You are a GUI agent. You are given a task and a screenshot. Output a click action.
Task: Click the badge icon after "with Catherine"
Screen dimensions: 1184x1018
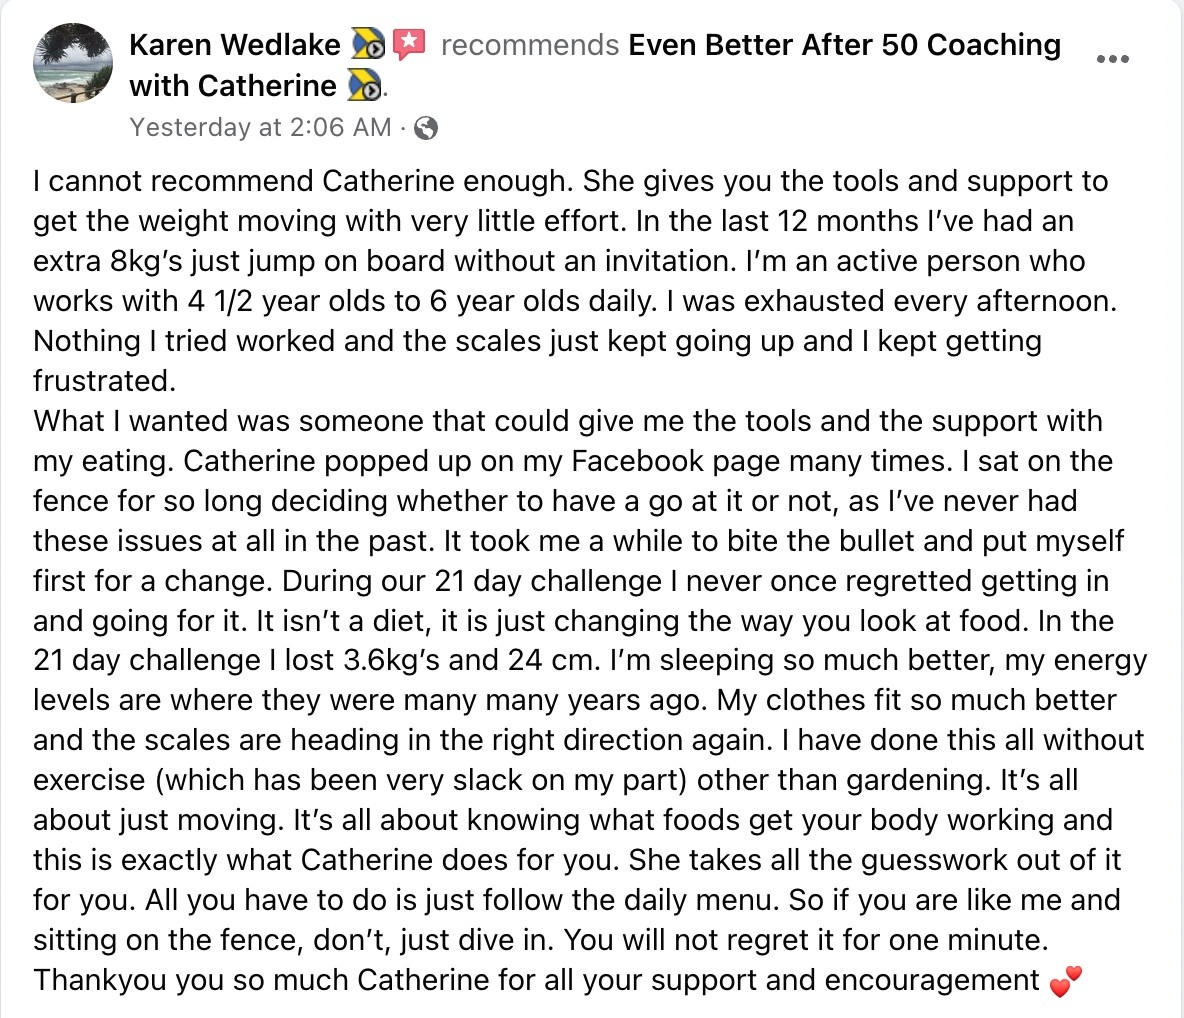365,86
